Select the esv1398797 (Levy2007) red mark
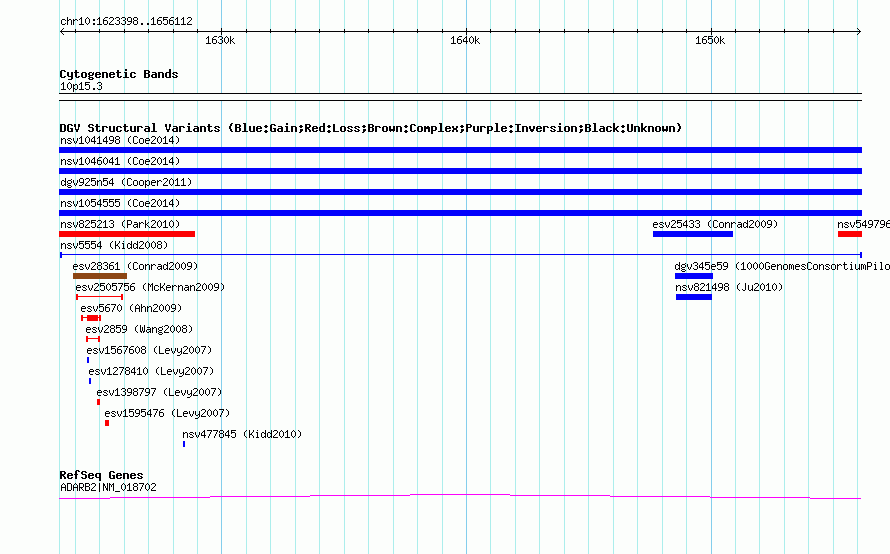This screenshot has width=890, height=554. pyautogui.click(x=98, y=402)
